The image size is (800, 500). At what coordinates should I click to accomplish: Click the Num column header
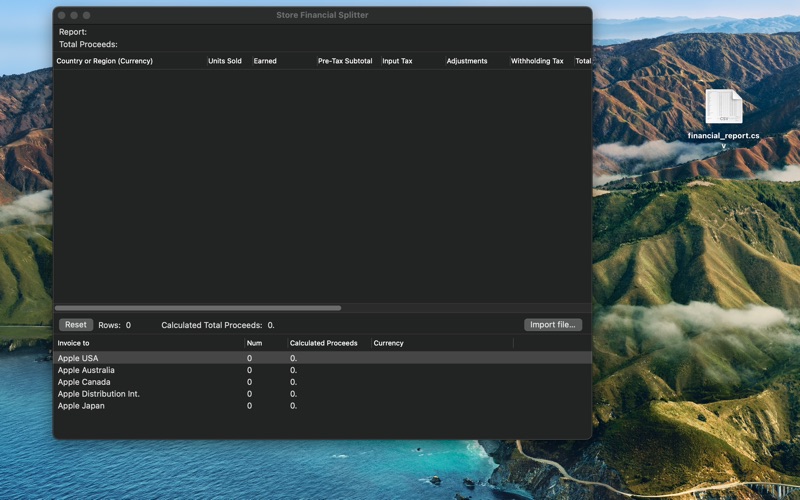coord(266,343)
